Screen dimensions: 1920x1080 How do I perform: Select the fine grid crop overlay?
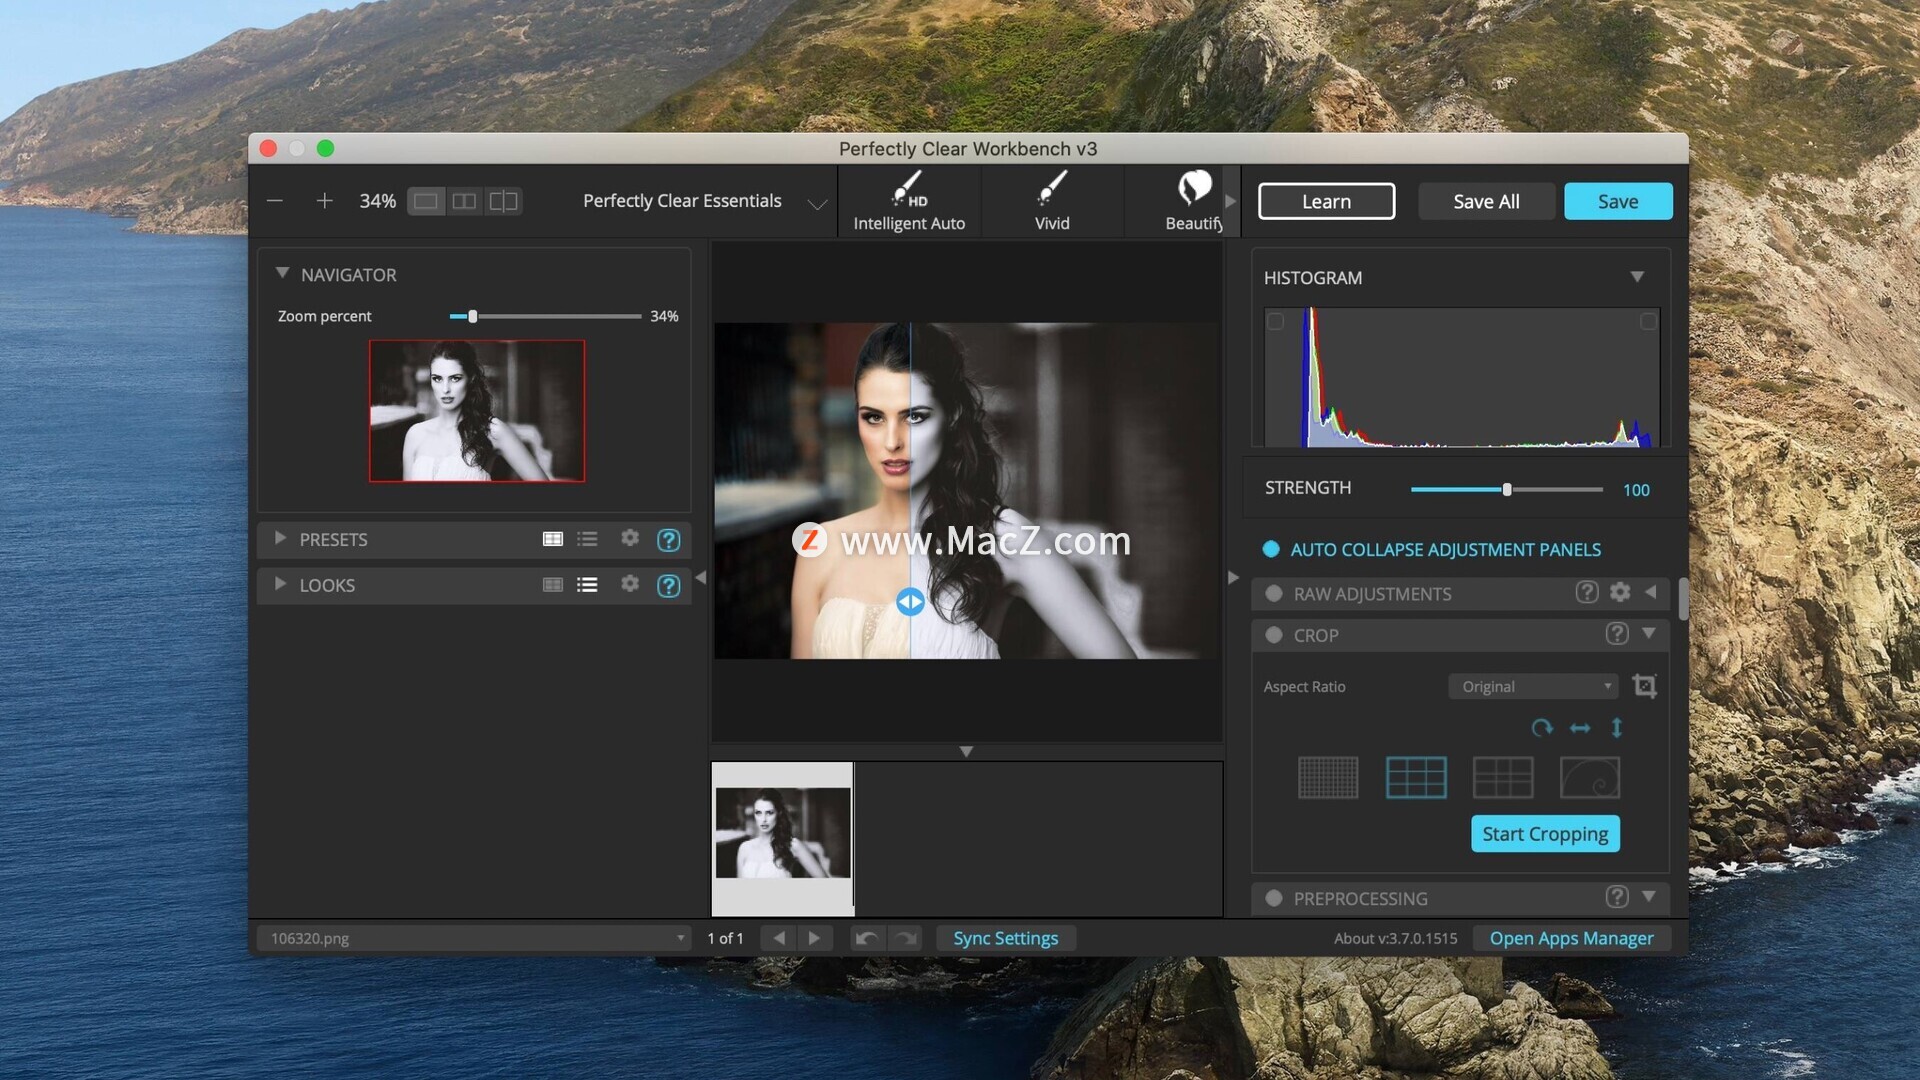[1328, 777]
